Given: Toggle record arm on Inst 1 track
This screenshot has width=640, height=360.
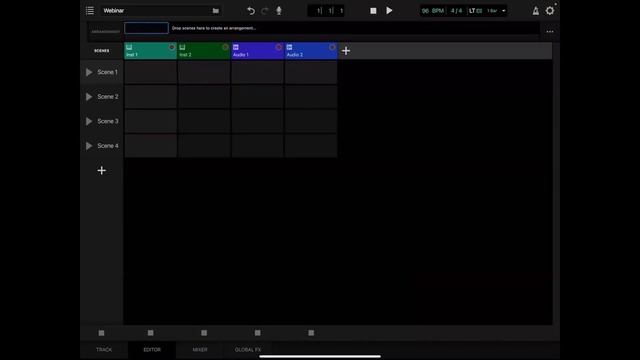Looking at the screenshot, I should point(172,47).
